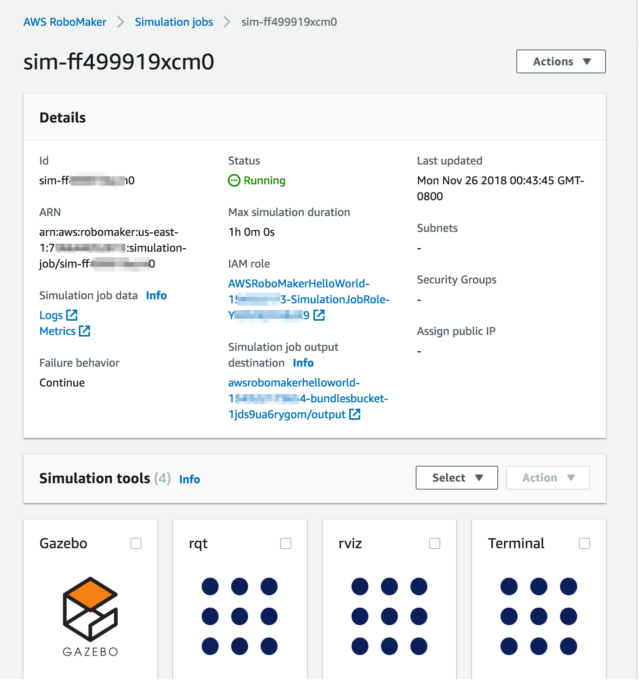Open the rqt dotted grid icon
The height and width of the screenshot is (681, 640).
coord(240,616)
